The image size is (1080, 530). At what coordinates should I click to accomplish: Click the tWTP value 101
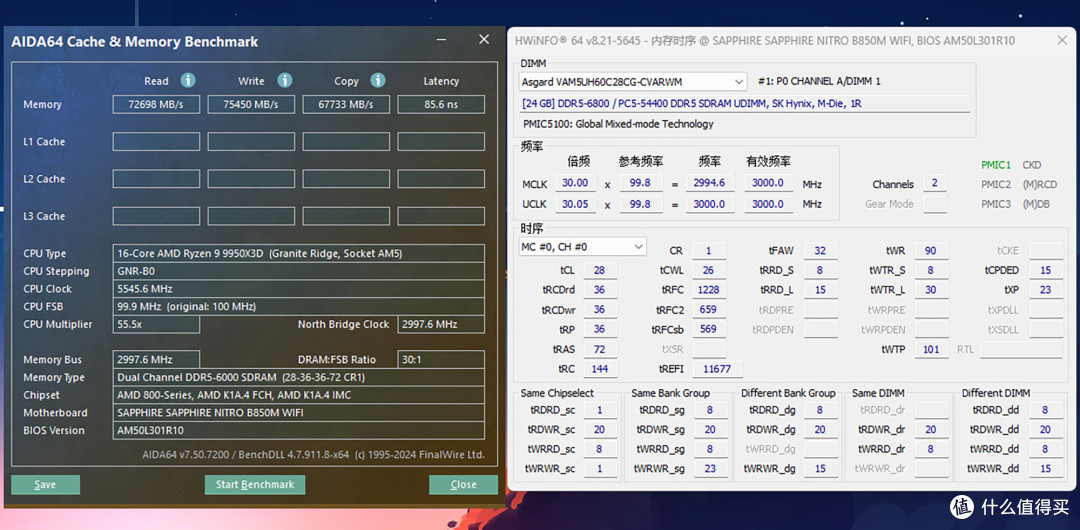(931, 349)
